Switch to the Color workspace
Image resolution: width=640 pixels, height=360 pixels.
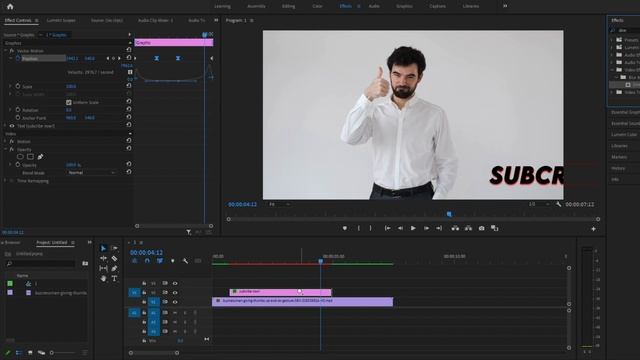317,6
